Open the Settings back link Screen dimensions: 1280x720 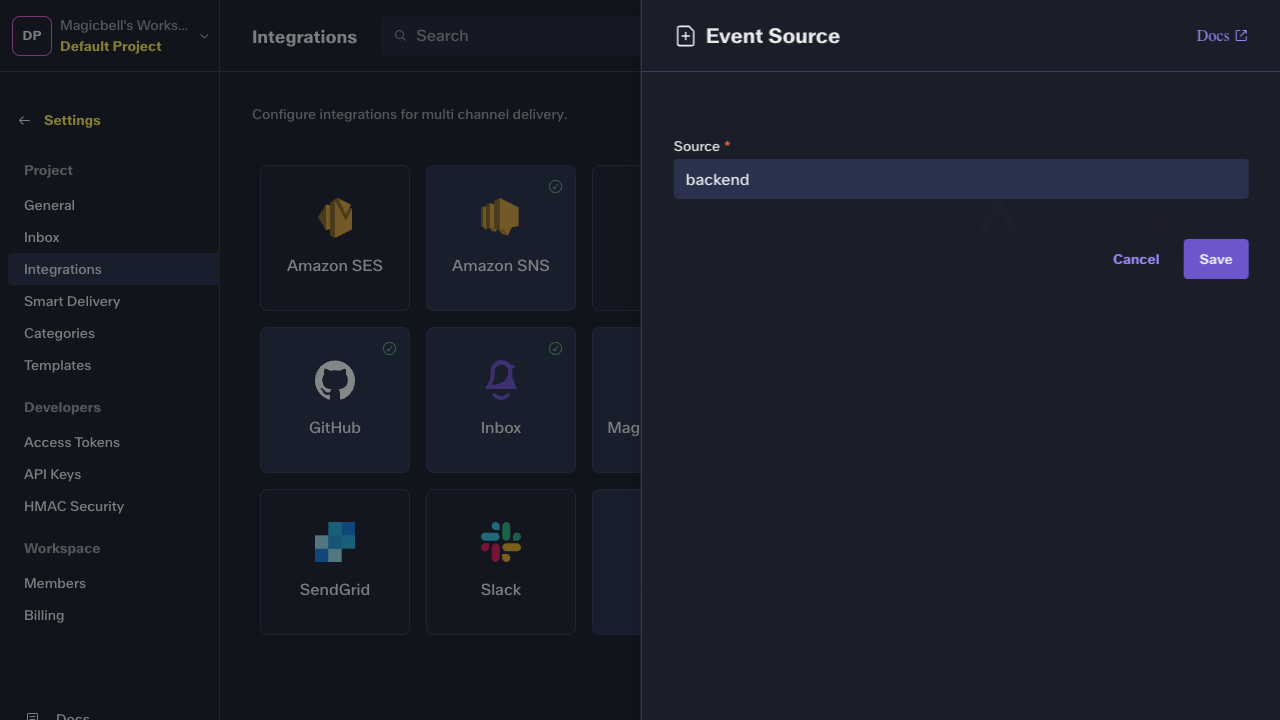(72, 120)
